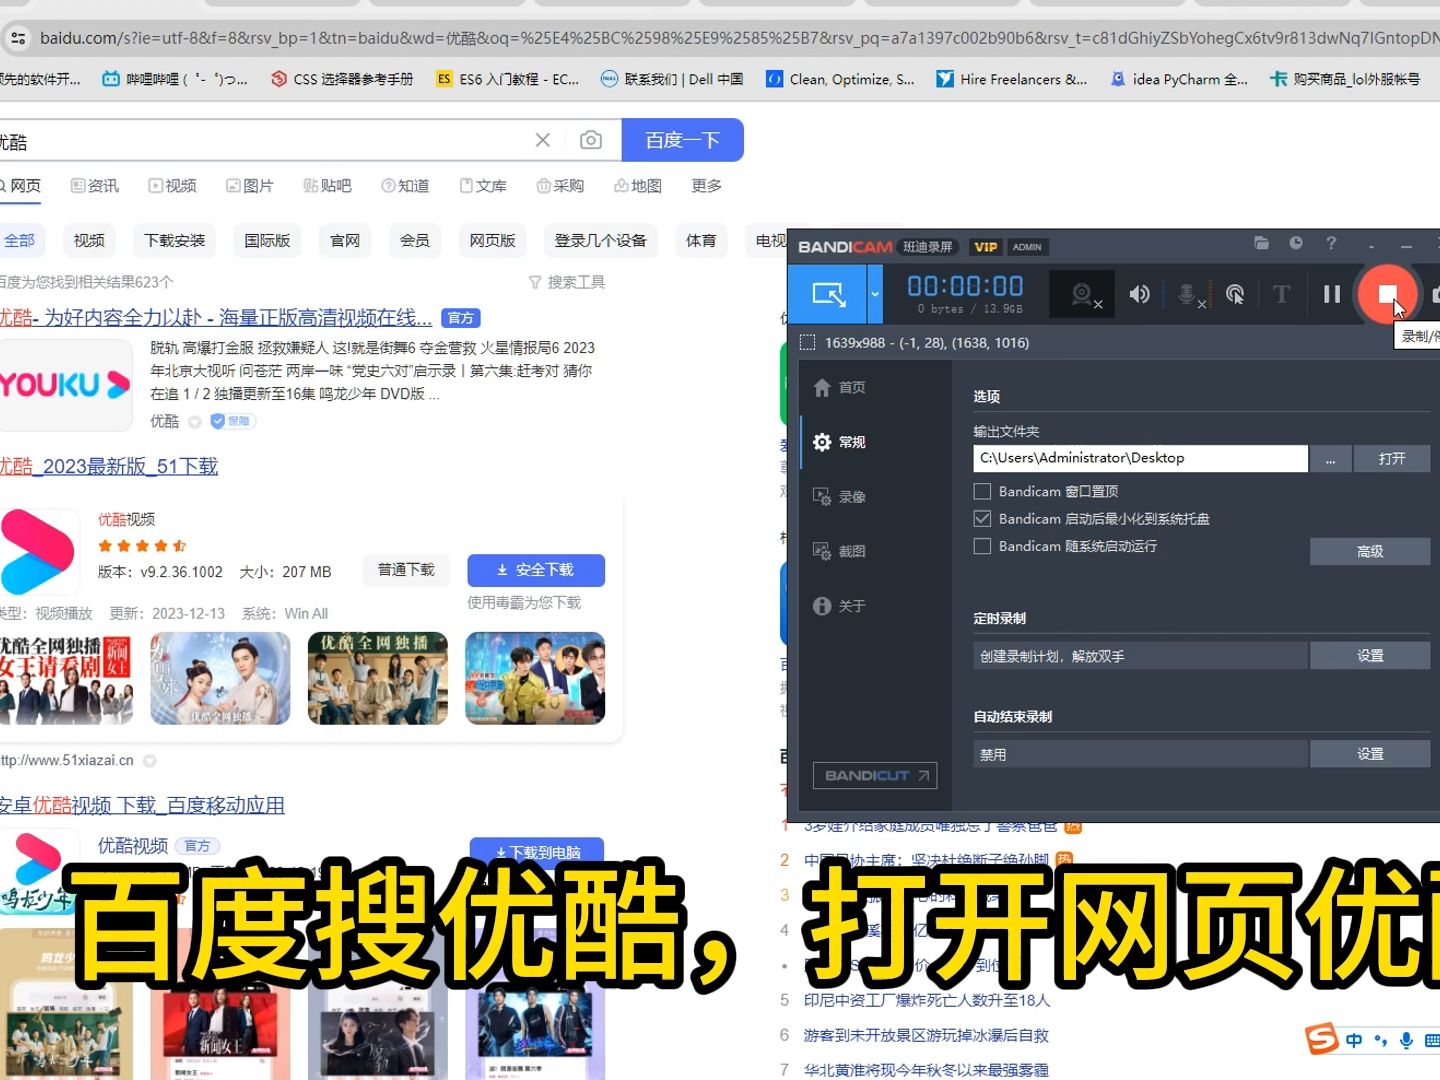The image size is (1440, 1080).
Task: Select Bandicam screen rectangle recording mode
Action: 828,294
